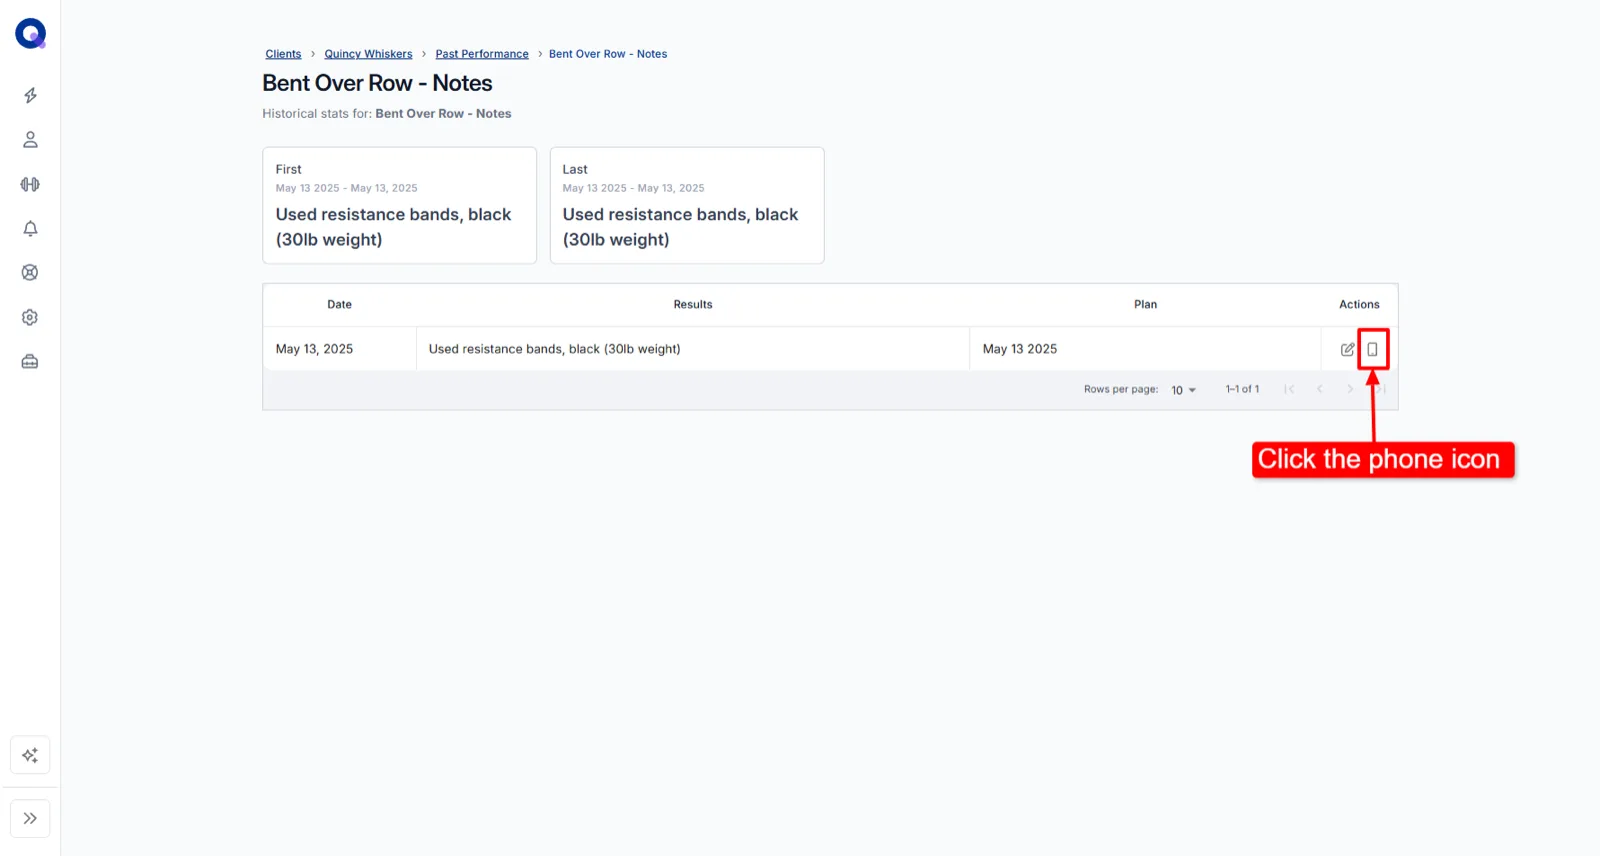Open the rows per page dropdown
1600x856 pixels.
[x=1183, y=390]
